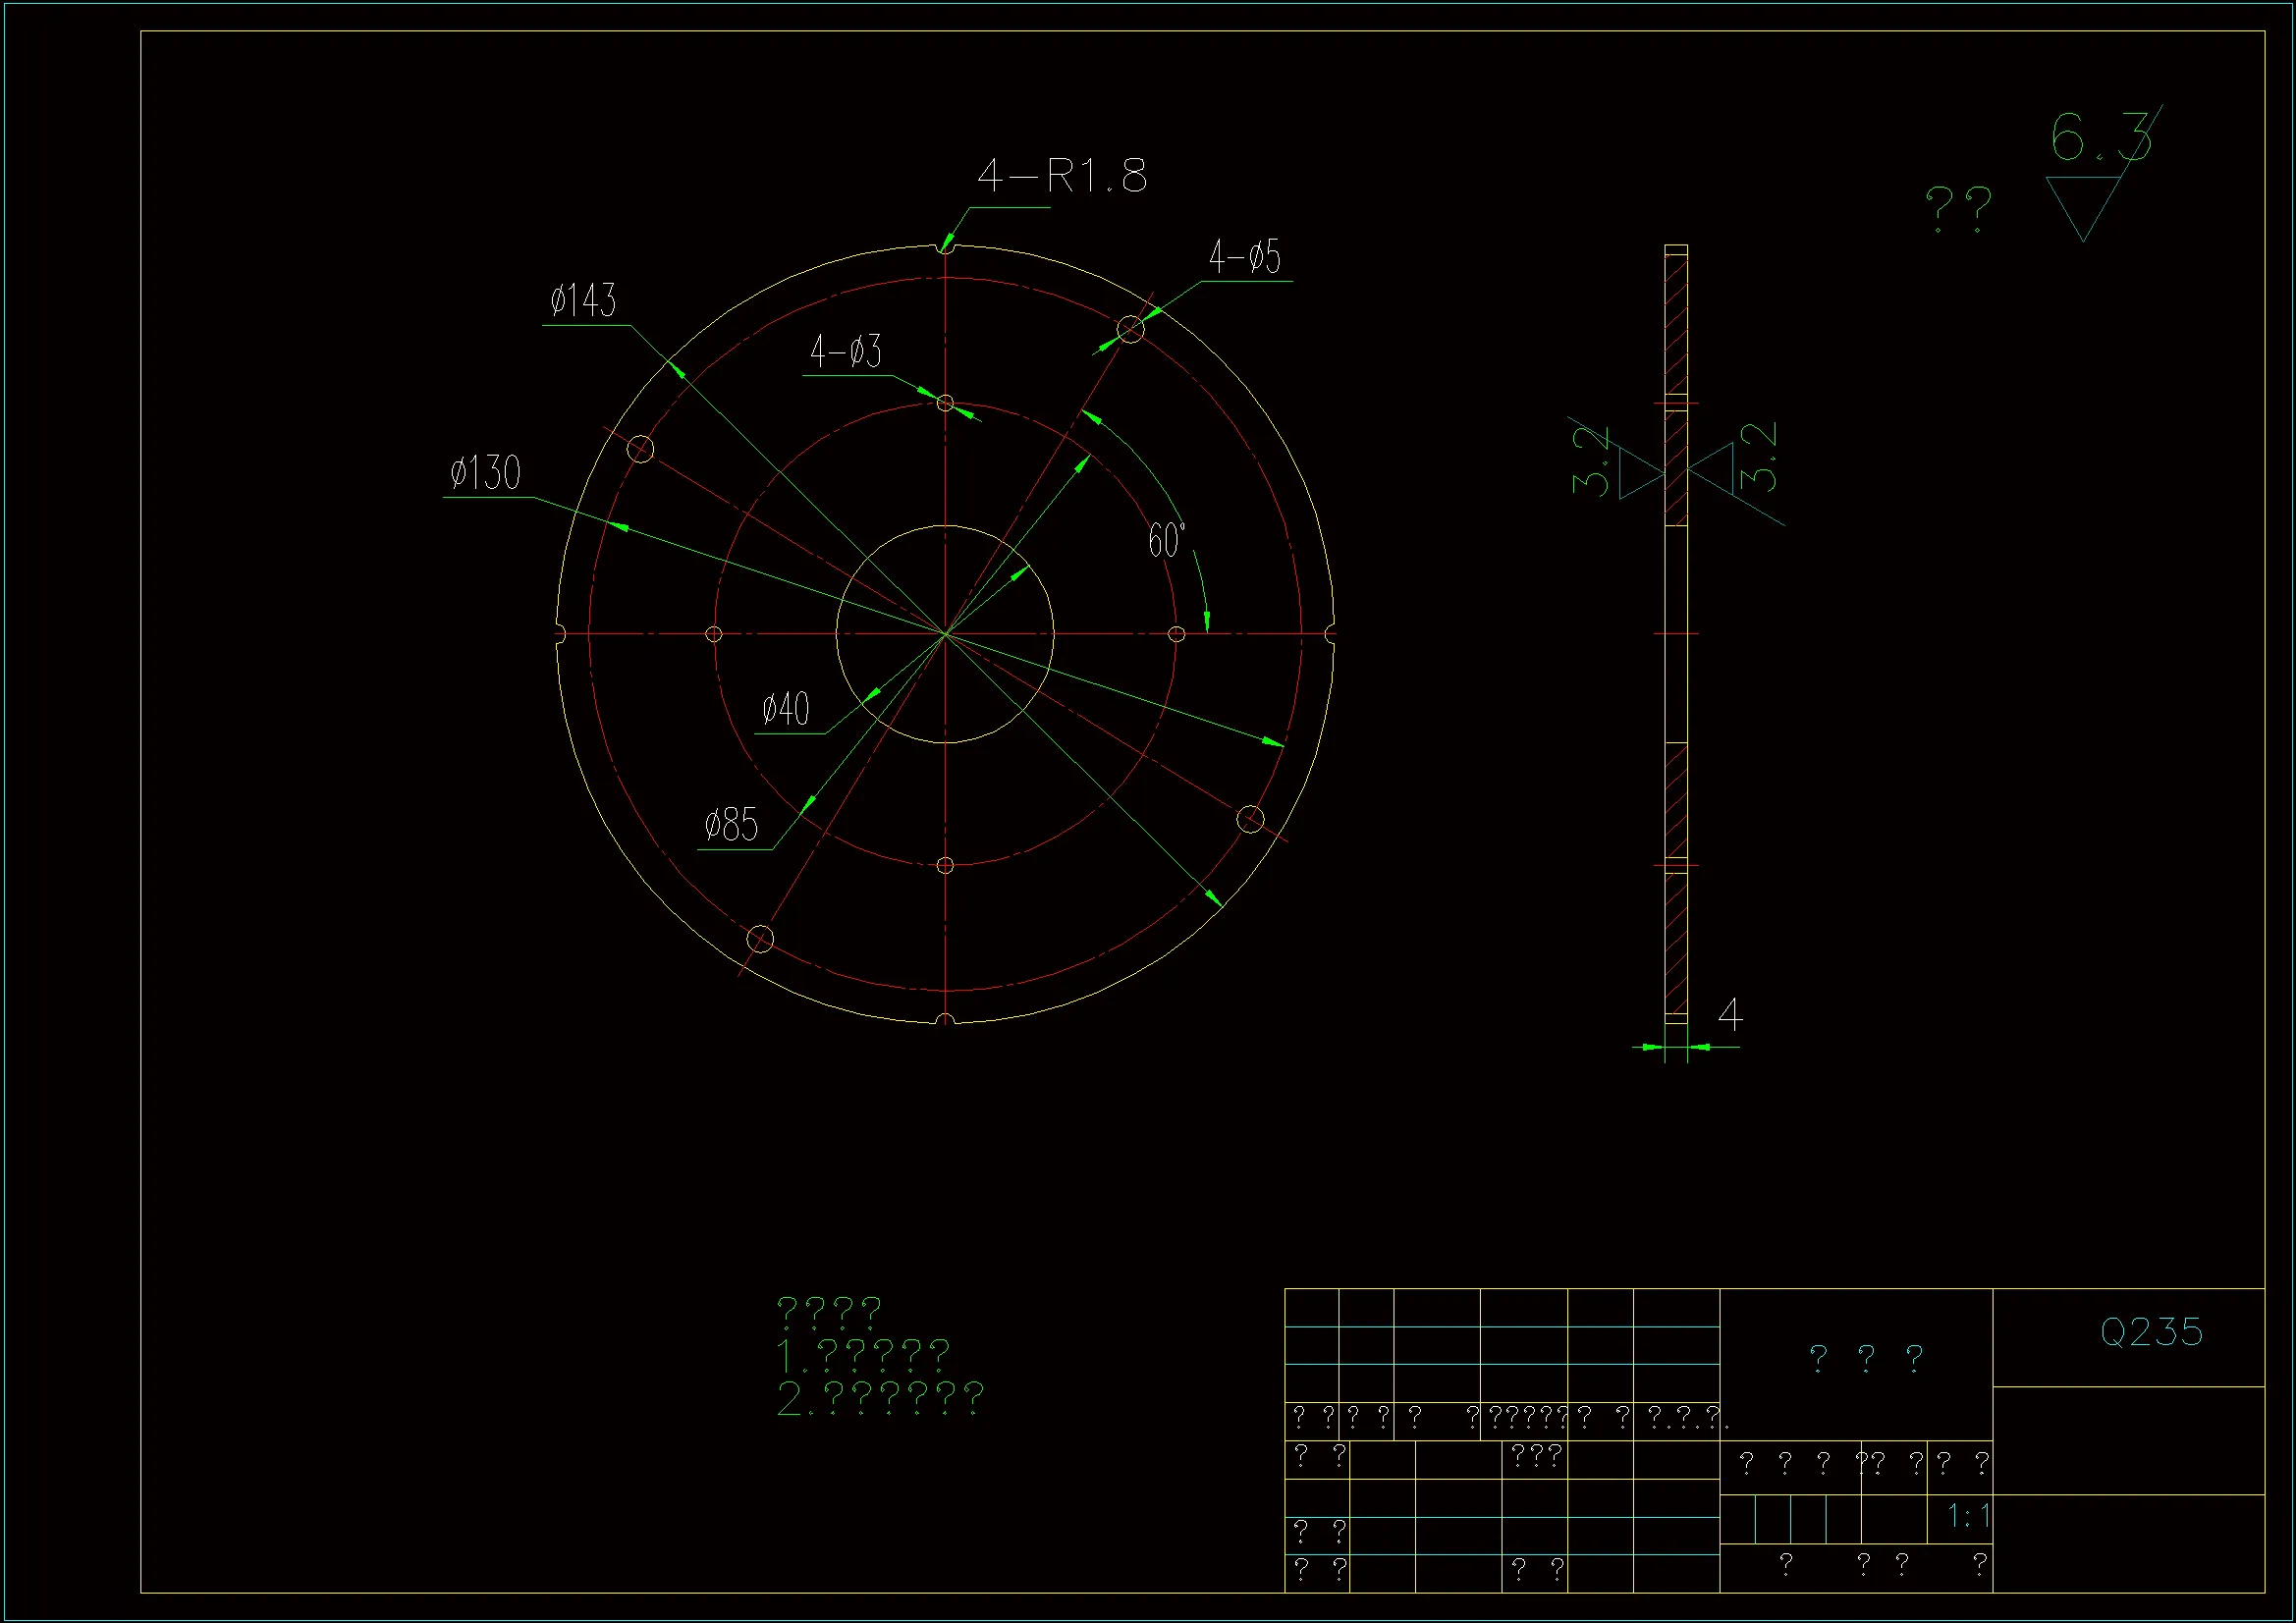Select the 60° angle dimension text
Viewport: 2296px width, 1623px height.
point(1165,541)
